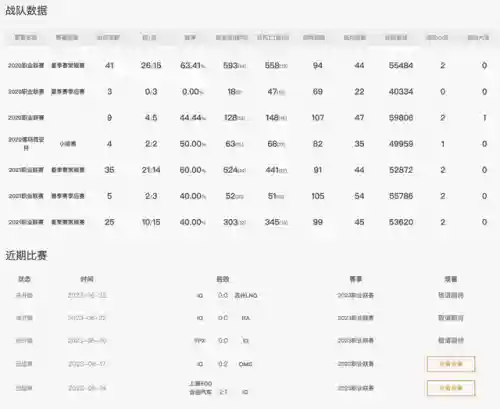This screenshot has height=409, width=500.
Task: Click the 10/15 win-loss record
Action: point(151,222)
